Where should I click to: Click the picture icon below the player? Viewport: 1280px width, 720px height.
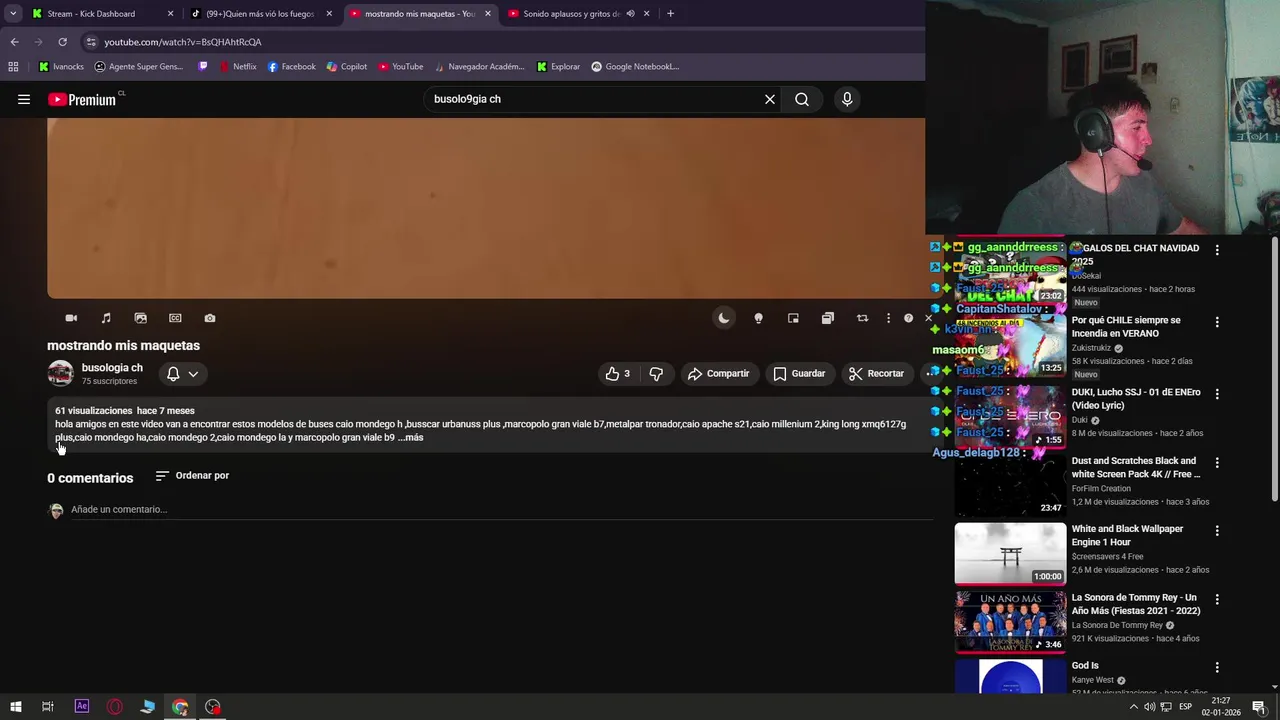[x=141, y=318]
